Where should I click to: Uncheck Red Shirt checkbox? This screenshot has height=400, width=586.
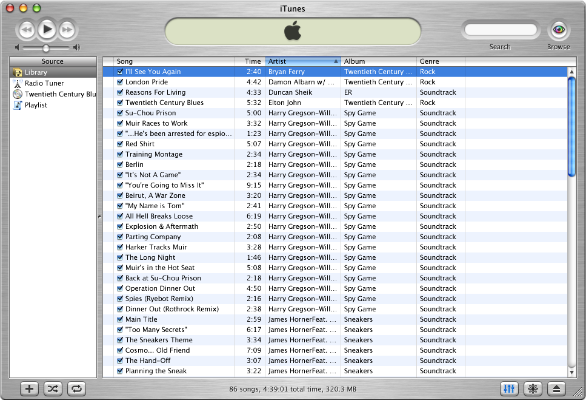[120, 144]
